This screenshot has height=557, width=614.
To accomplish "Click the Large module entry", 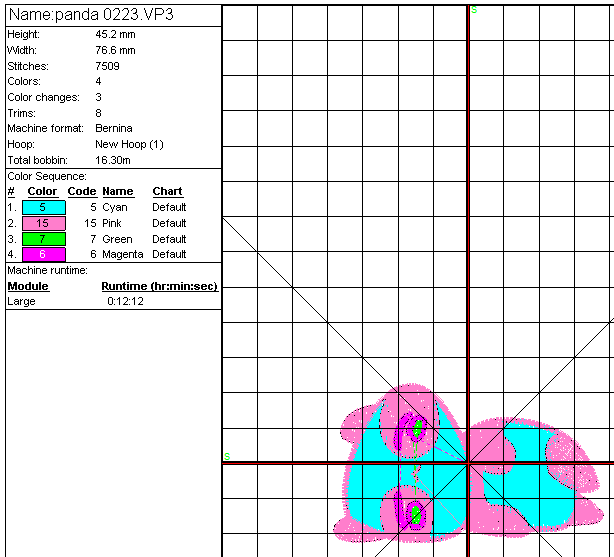I will coord(21,302).
